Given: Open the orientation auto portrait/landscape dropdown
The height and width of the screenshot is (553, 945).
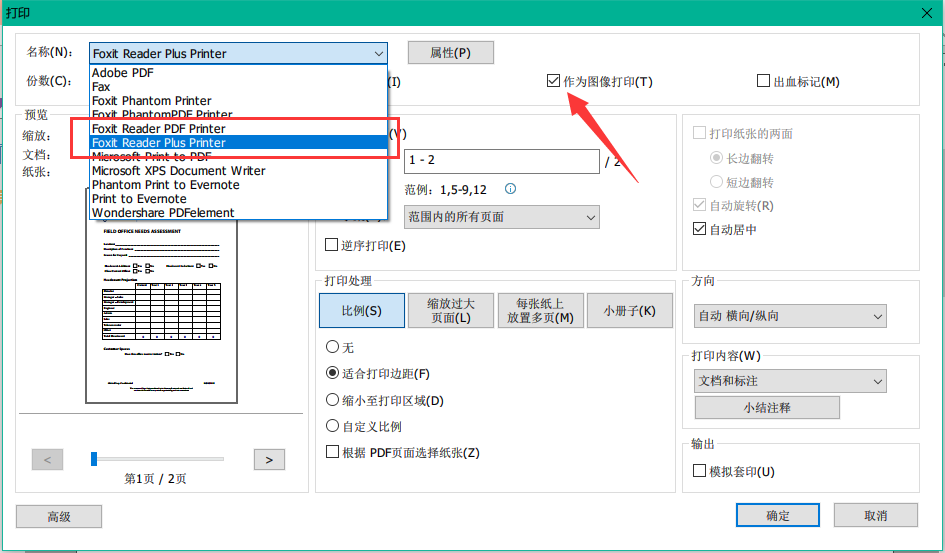Looking at the screenshot, I should coord(790,316).
